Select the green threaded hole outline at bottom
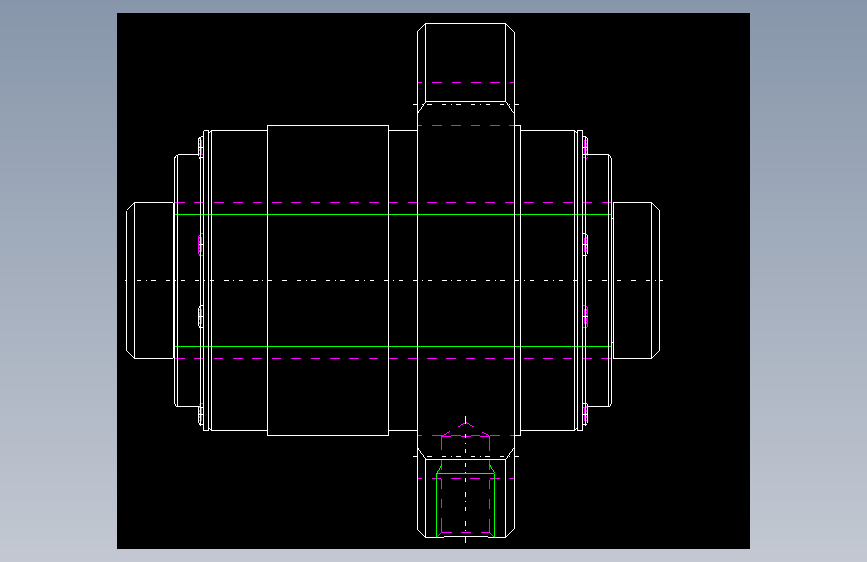867x562 pixels. tap(466, 504)
